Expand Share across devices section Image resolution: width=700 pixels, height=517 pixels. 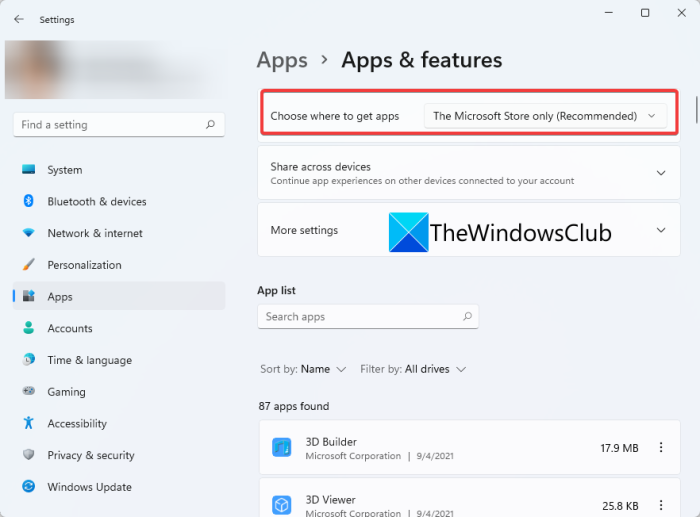(469, 173)
